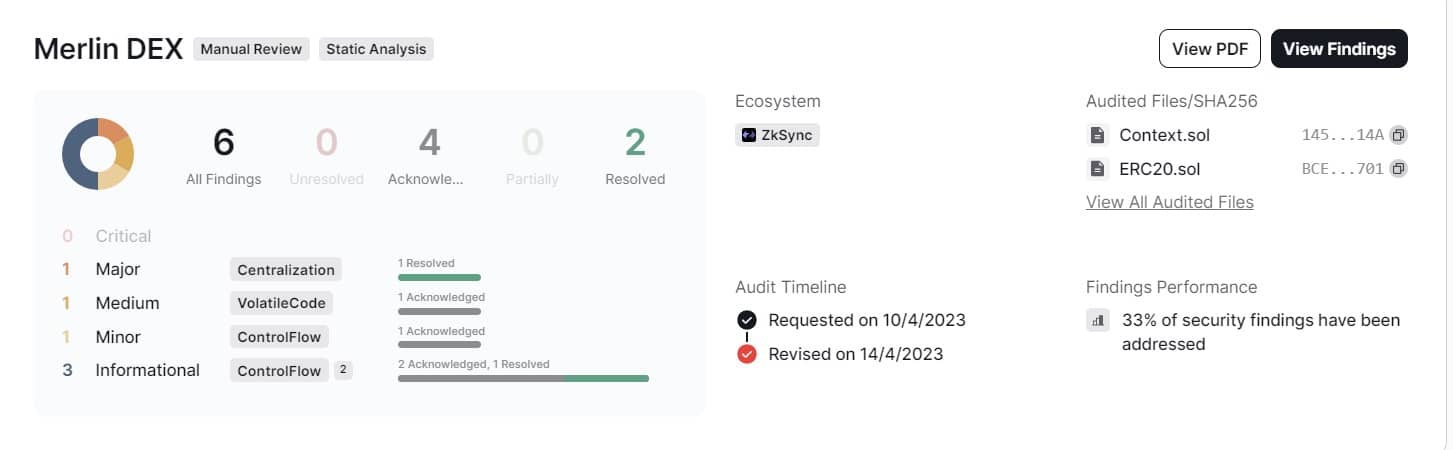1453x450 pixels.
Task: Click the Ecosystem heading
Action: (x=777, y=101)
